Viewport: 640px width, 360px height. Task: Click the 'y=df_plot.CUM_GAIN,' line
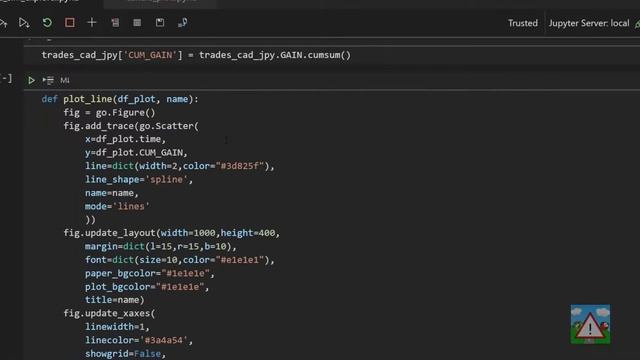pos(136,153)
